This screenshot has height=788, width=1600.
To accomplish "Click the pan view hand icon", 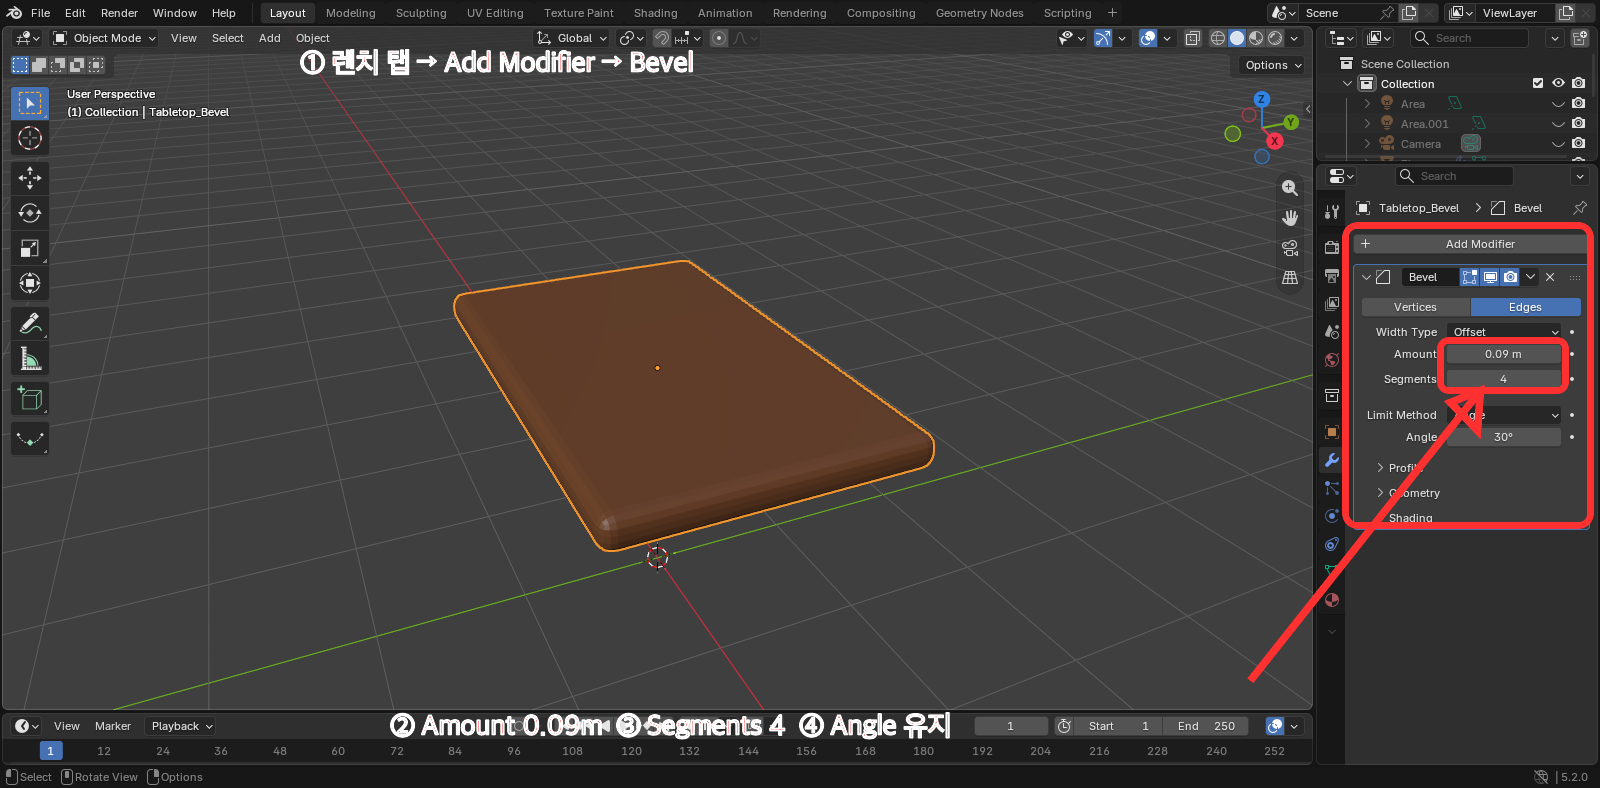I will pos(1290,218).
